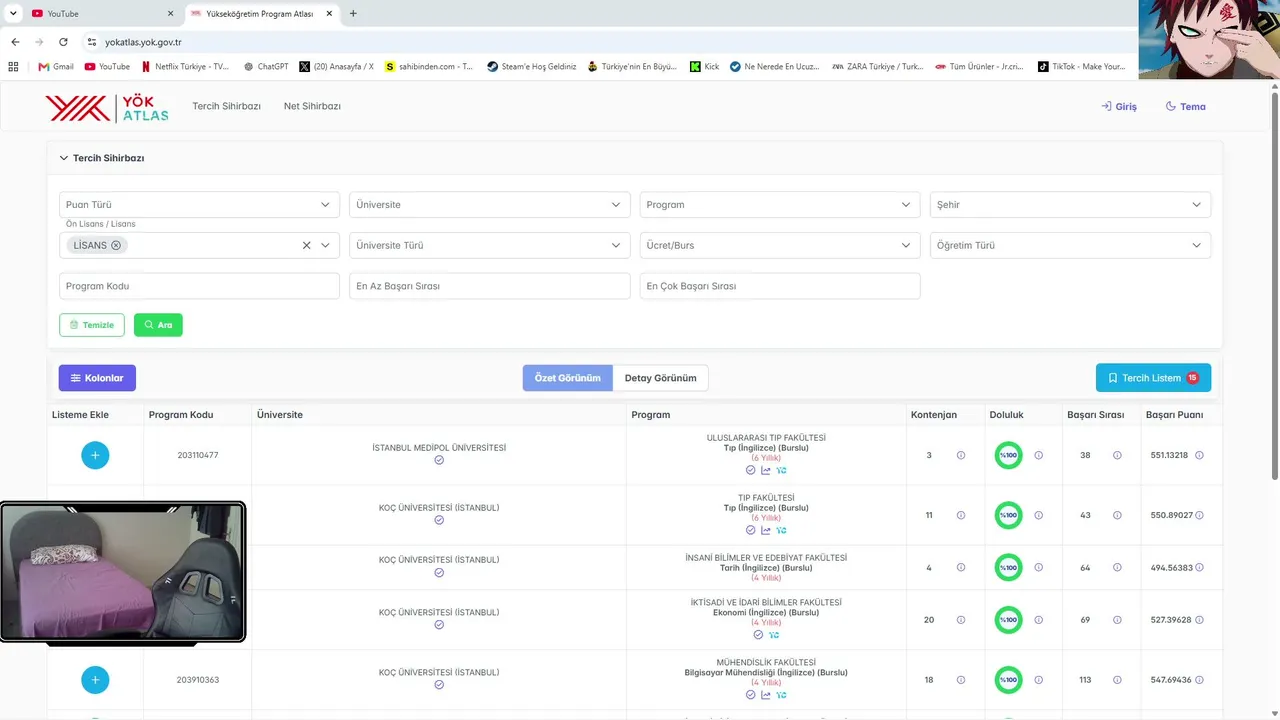This screenshot has height=720, width=1280.
Task: Click %100 doluluk ring in Bilgisayar Mühendisliği row
Action: pyautogui.click(x=1009, y=680)
